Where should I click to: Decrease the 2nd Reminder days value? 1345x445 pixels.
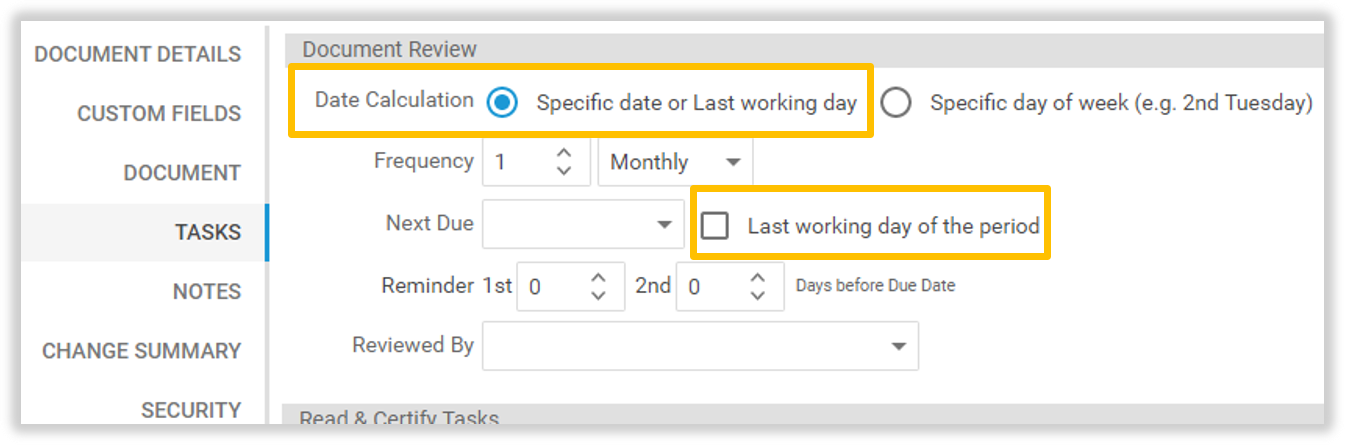[x=758, y=296]
